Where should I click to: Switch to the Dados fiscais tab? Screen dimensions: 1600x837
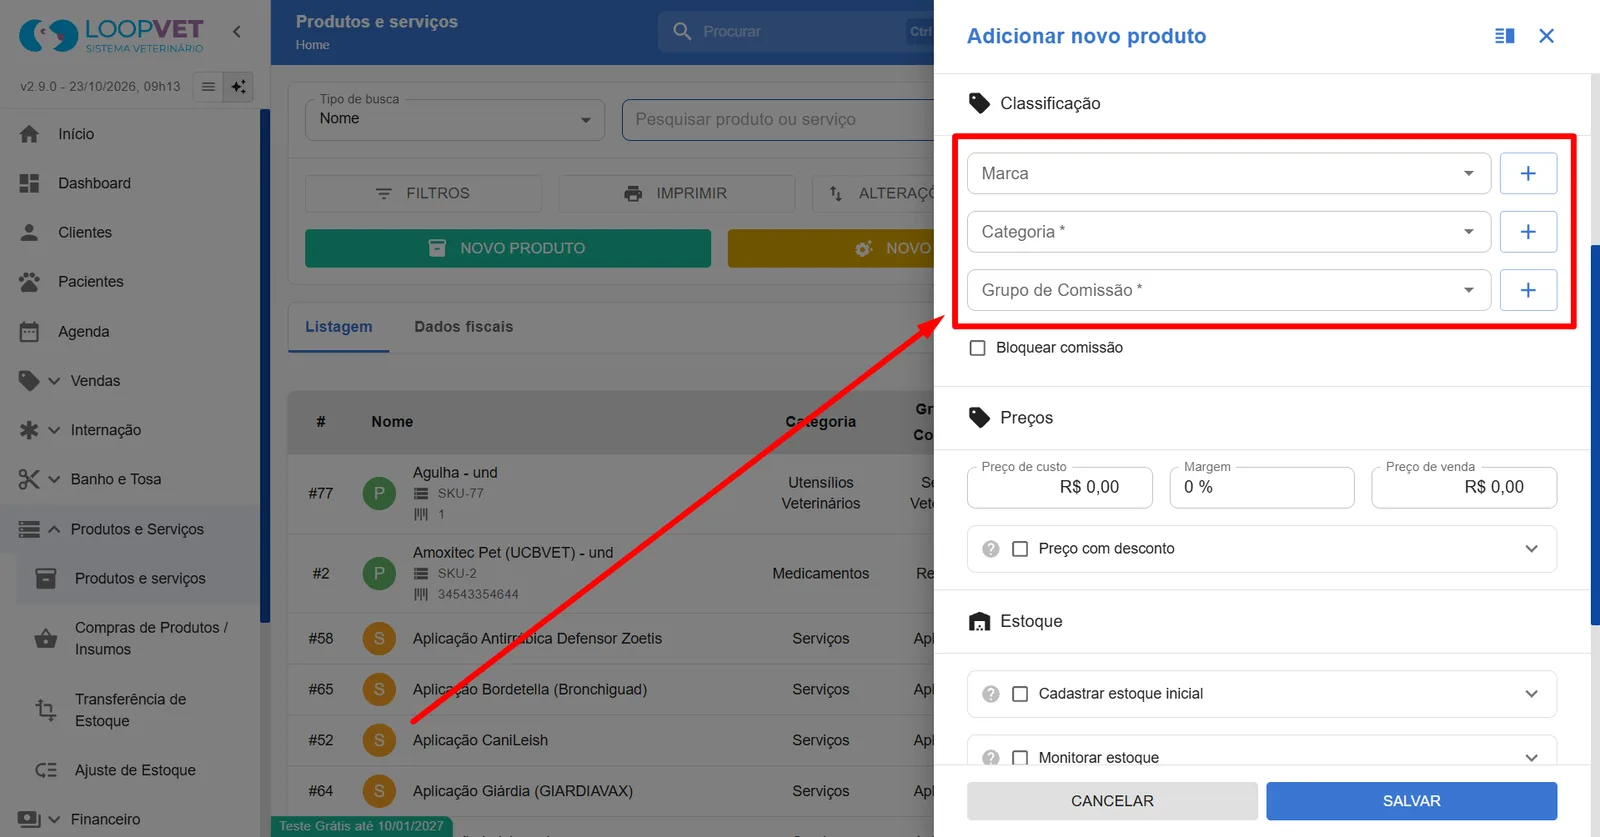click(x=464, y=327)
